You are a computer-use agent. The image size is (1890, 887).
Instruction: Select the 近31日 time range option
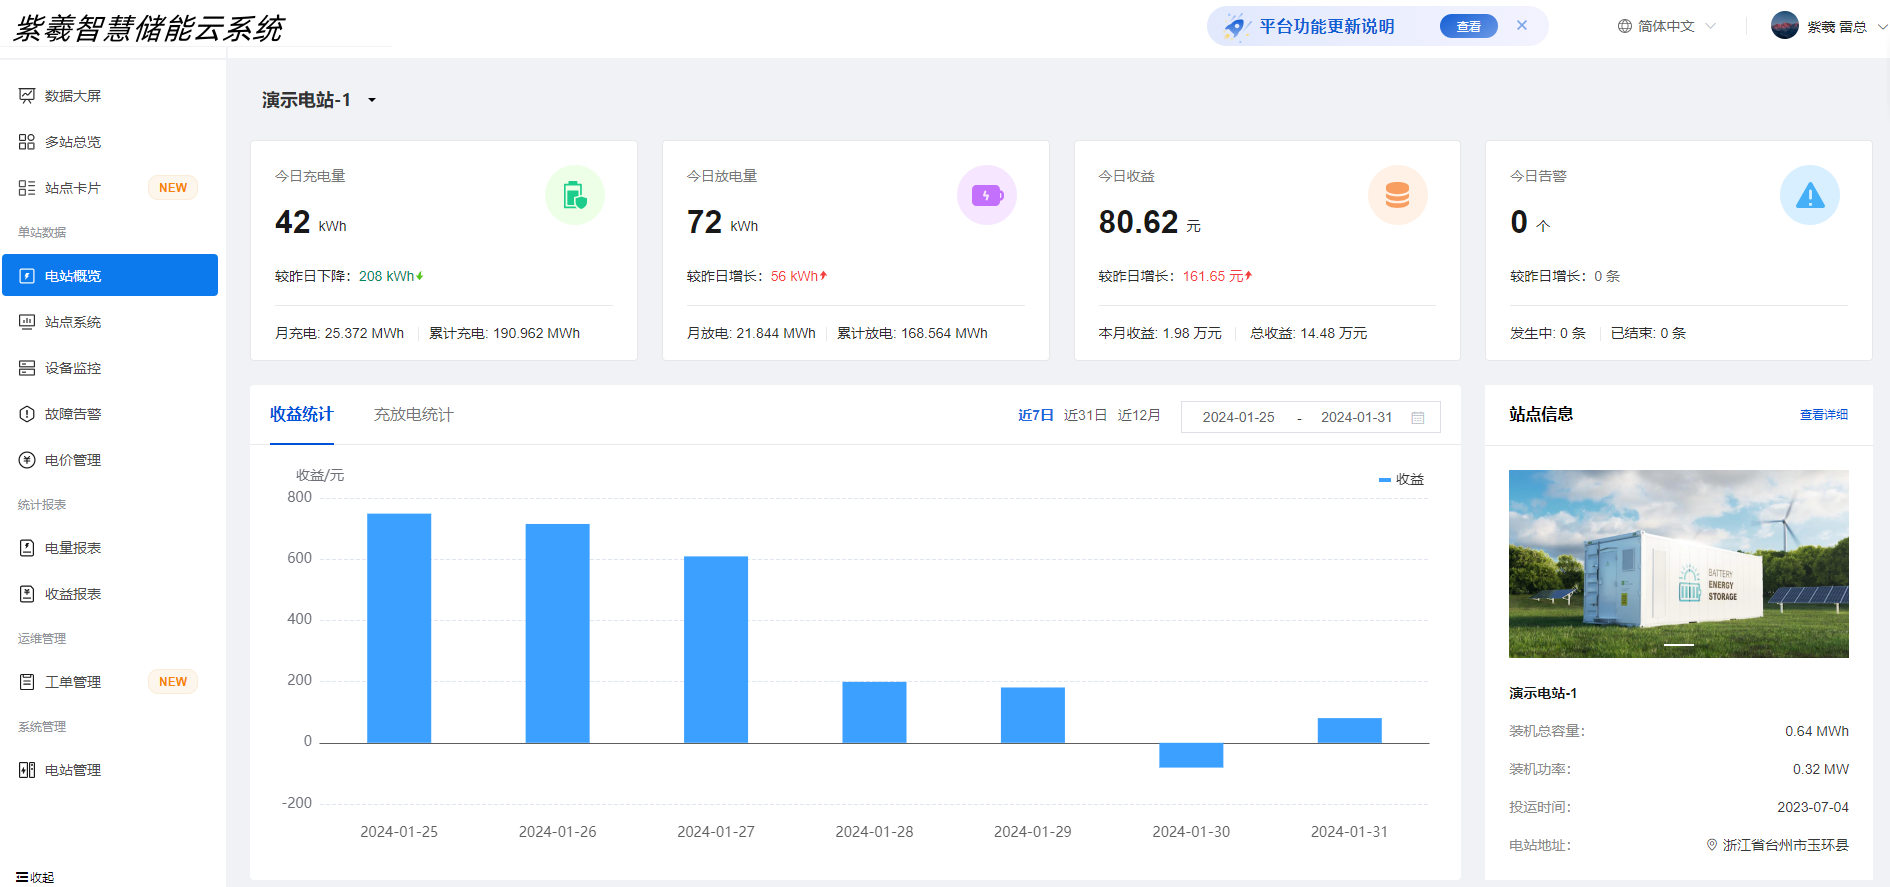(1085, 415)
